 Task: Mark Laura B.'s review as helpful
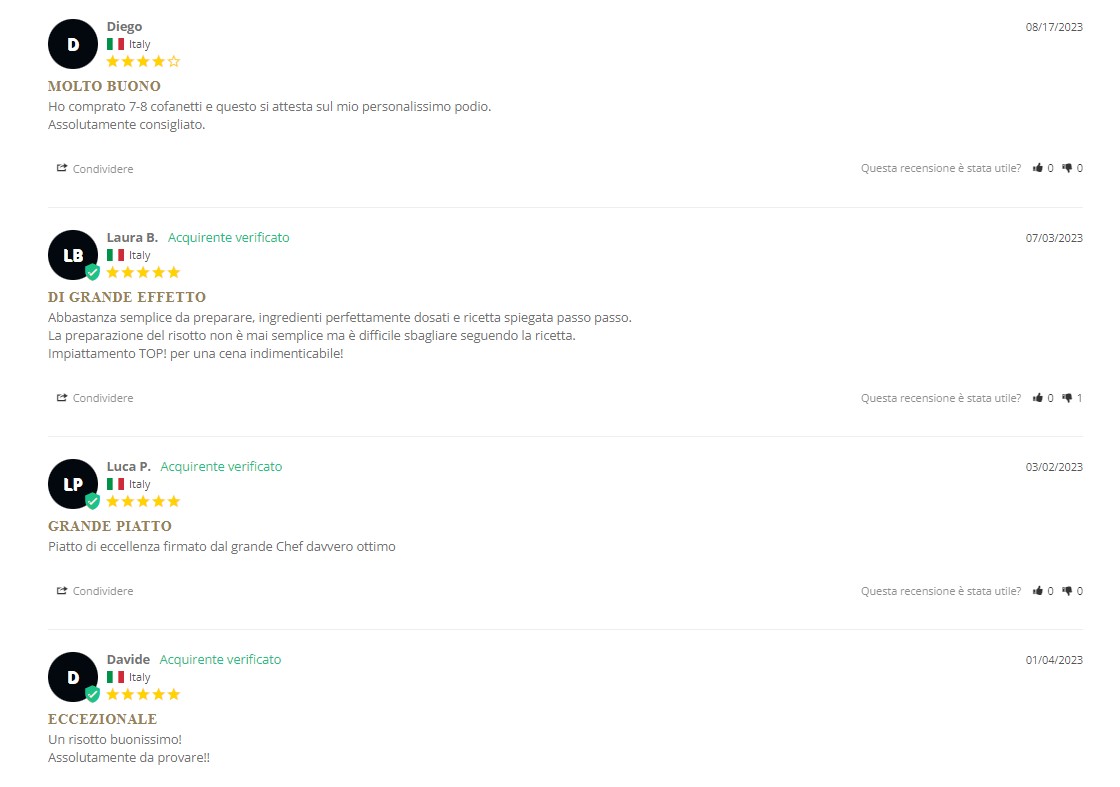[1037, 398]
